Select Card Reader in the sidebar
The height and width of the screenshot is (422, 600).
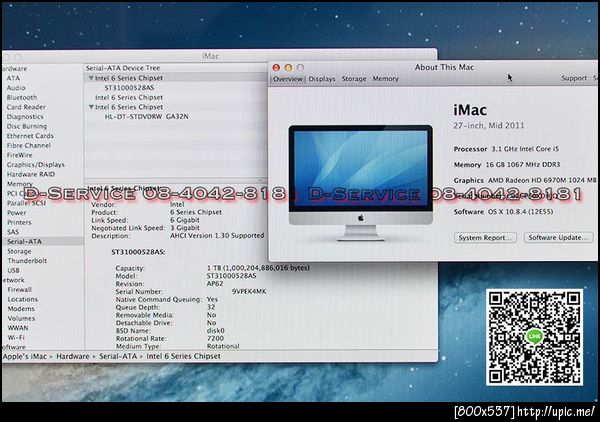[26, 107]
